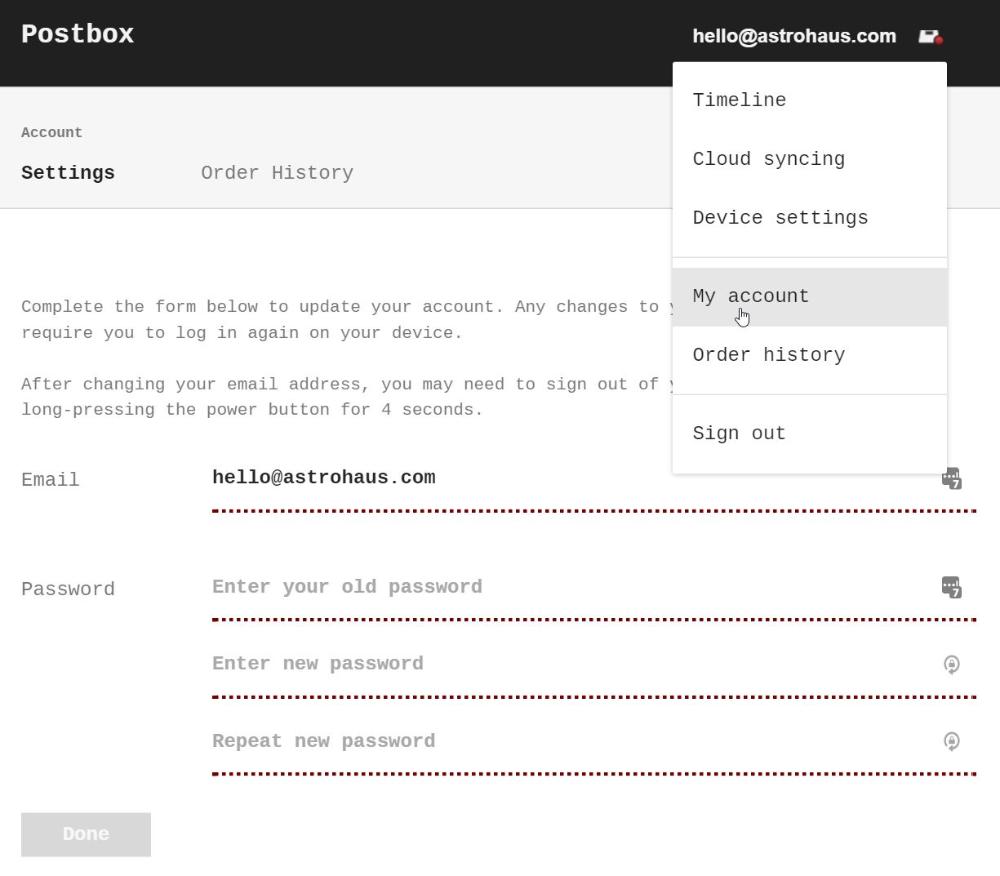The height and width of the screenshot is (876, 1000).
Task: Click generate-password icon in repeat password field
Action: pos(952,741)
